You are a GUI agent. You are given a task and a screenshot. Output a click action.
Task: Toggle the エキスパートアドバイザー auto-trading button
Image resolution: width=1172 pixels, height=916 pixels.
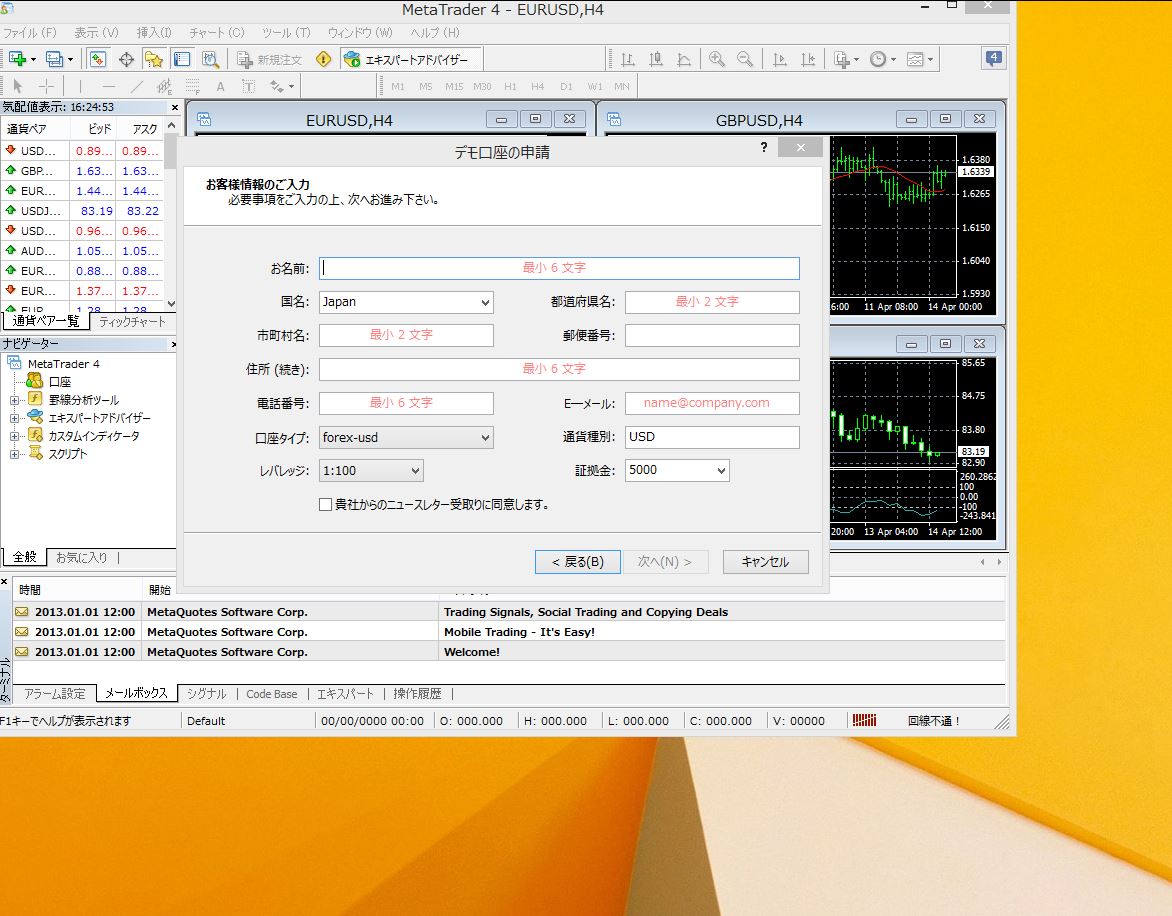pos(411,59)
